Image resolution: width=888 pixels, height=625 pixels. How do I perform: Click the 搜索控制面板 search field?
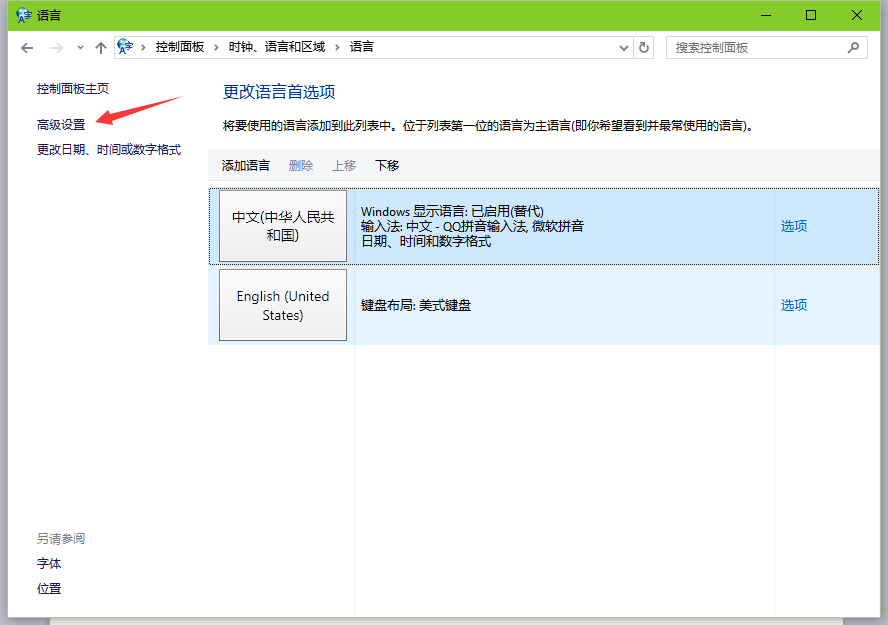click(x=755, y=47)
